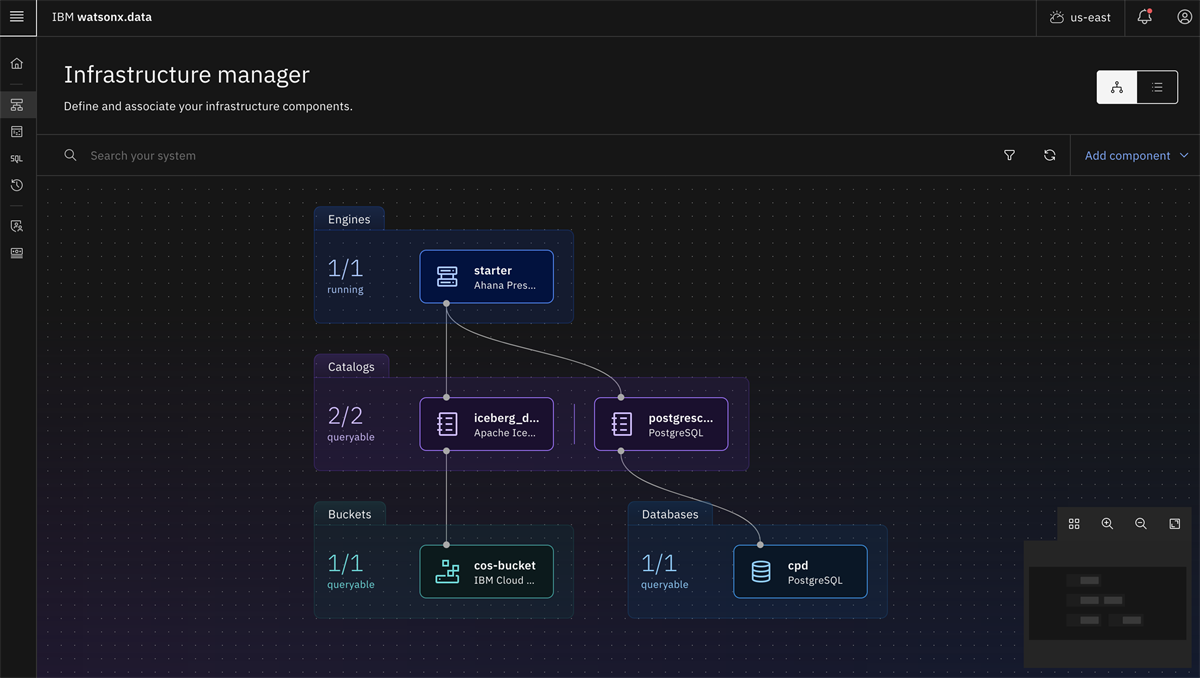The image size is (1200, 678).
Task: Click the 'Define and associate...' description text
Action: (x=208, y=106)
